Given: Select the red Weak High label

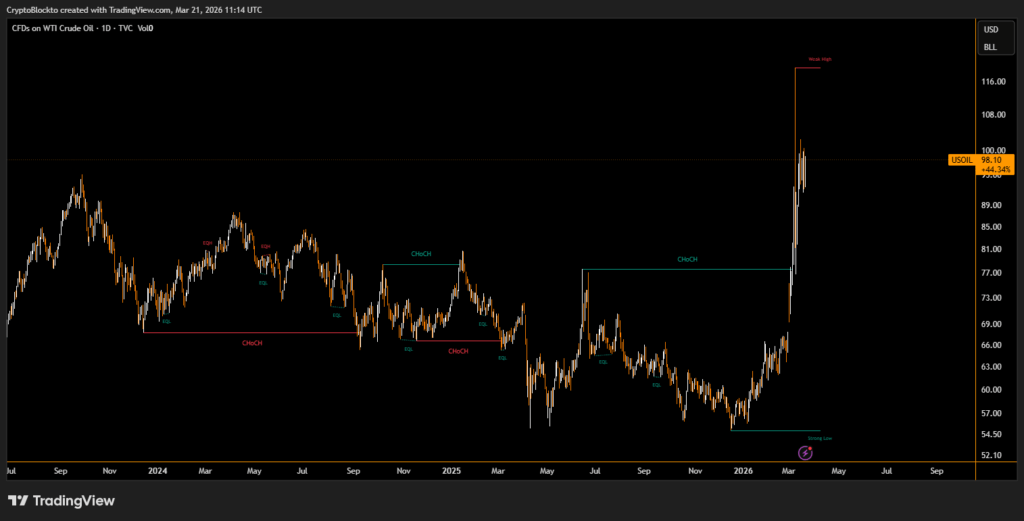Looking at the screenshot, I should (x=820, y=60).
